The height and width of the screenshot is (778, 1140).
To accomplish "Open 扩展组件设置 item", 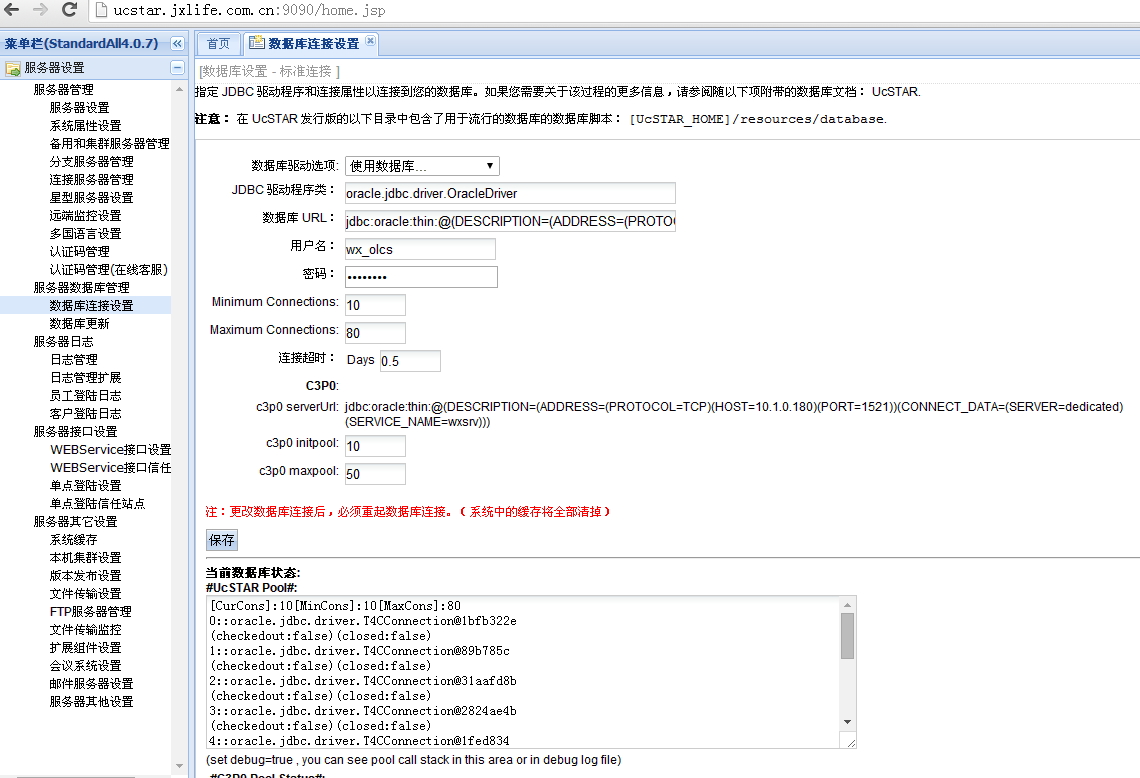I will coord(85,648).
